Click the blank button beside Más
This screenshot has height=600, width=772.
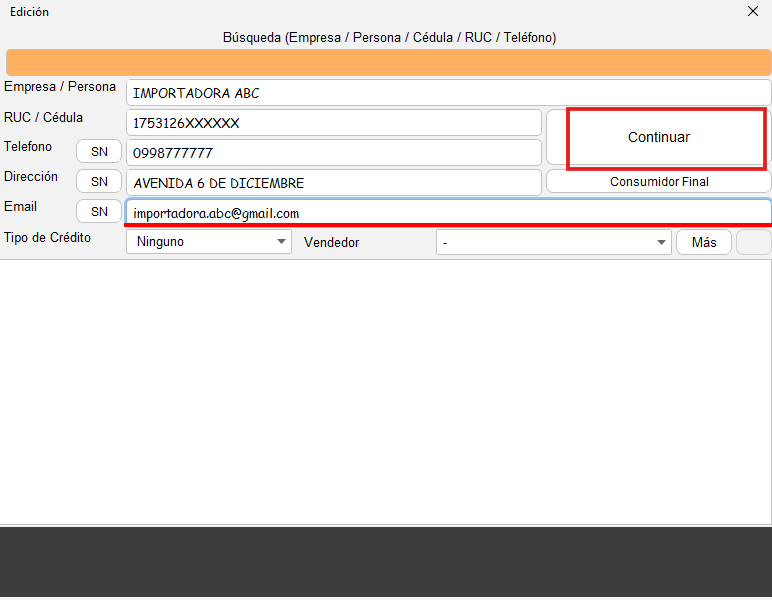point(753,242)
